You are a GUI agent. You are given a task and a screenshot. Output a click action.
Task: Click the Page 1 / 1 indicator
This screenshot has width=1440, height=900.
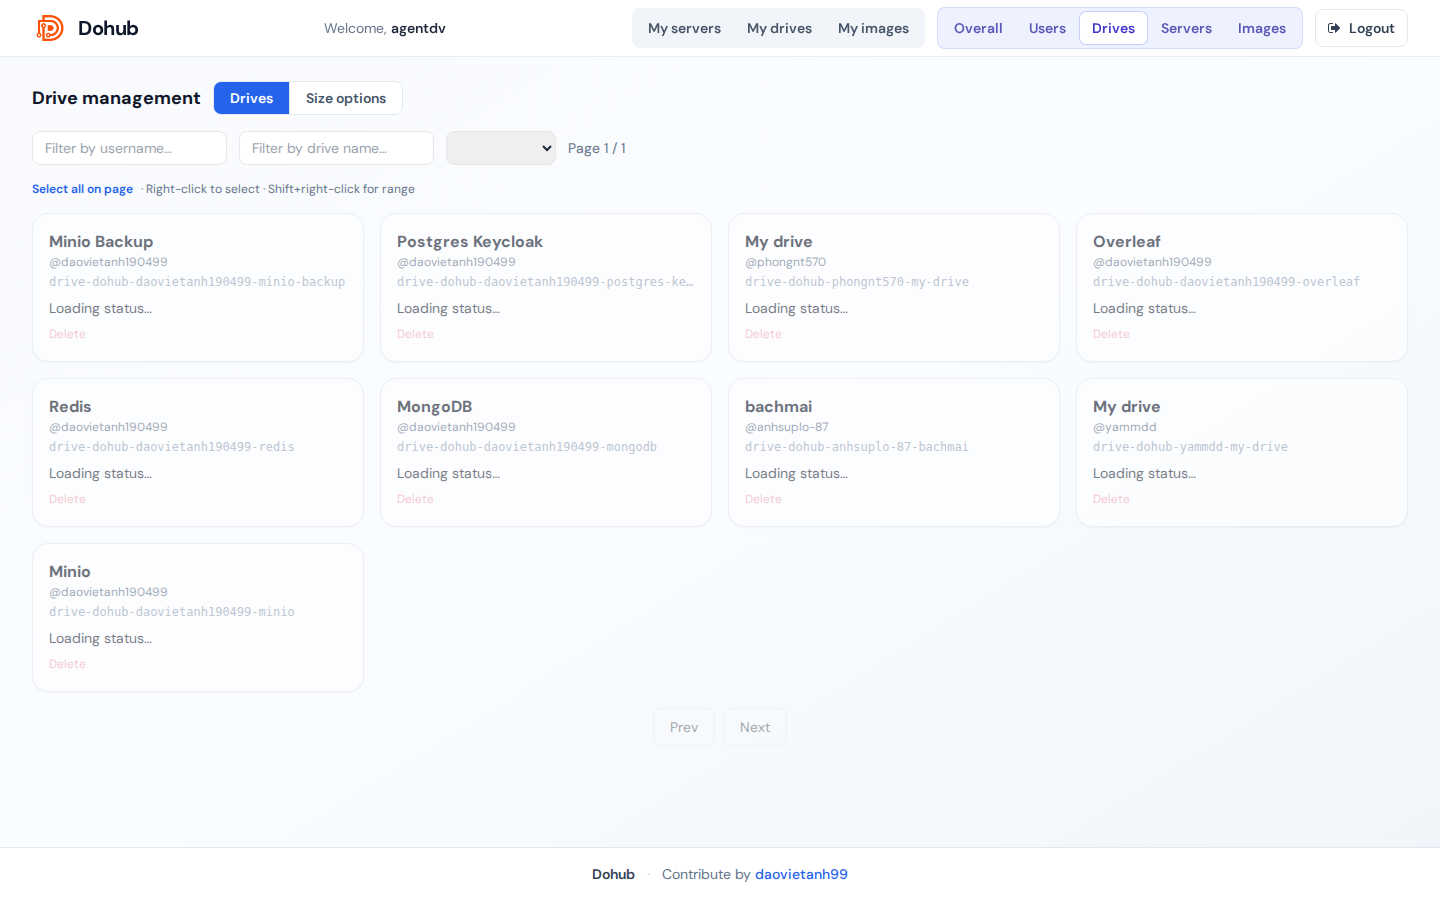coord(597,148)
